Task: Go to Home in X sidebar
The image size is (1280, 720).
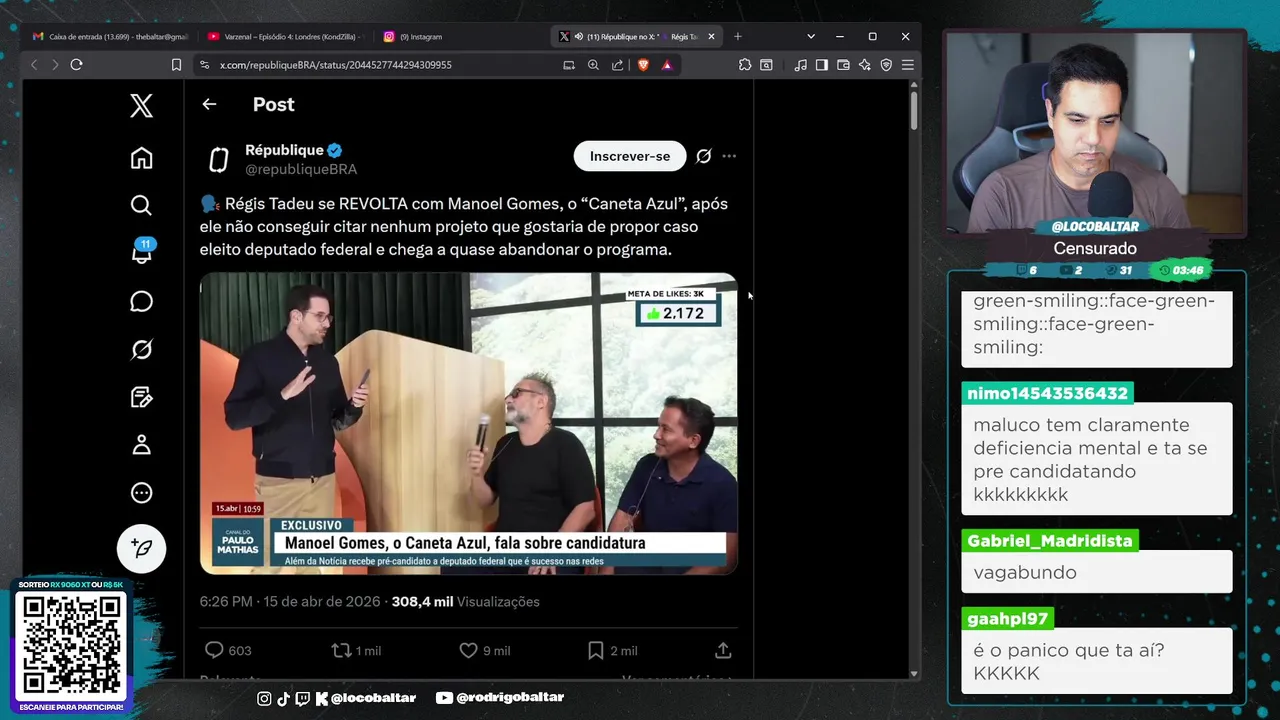Action: (141, 158)
